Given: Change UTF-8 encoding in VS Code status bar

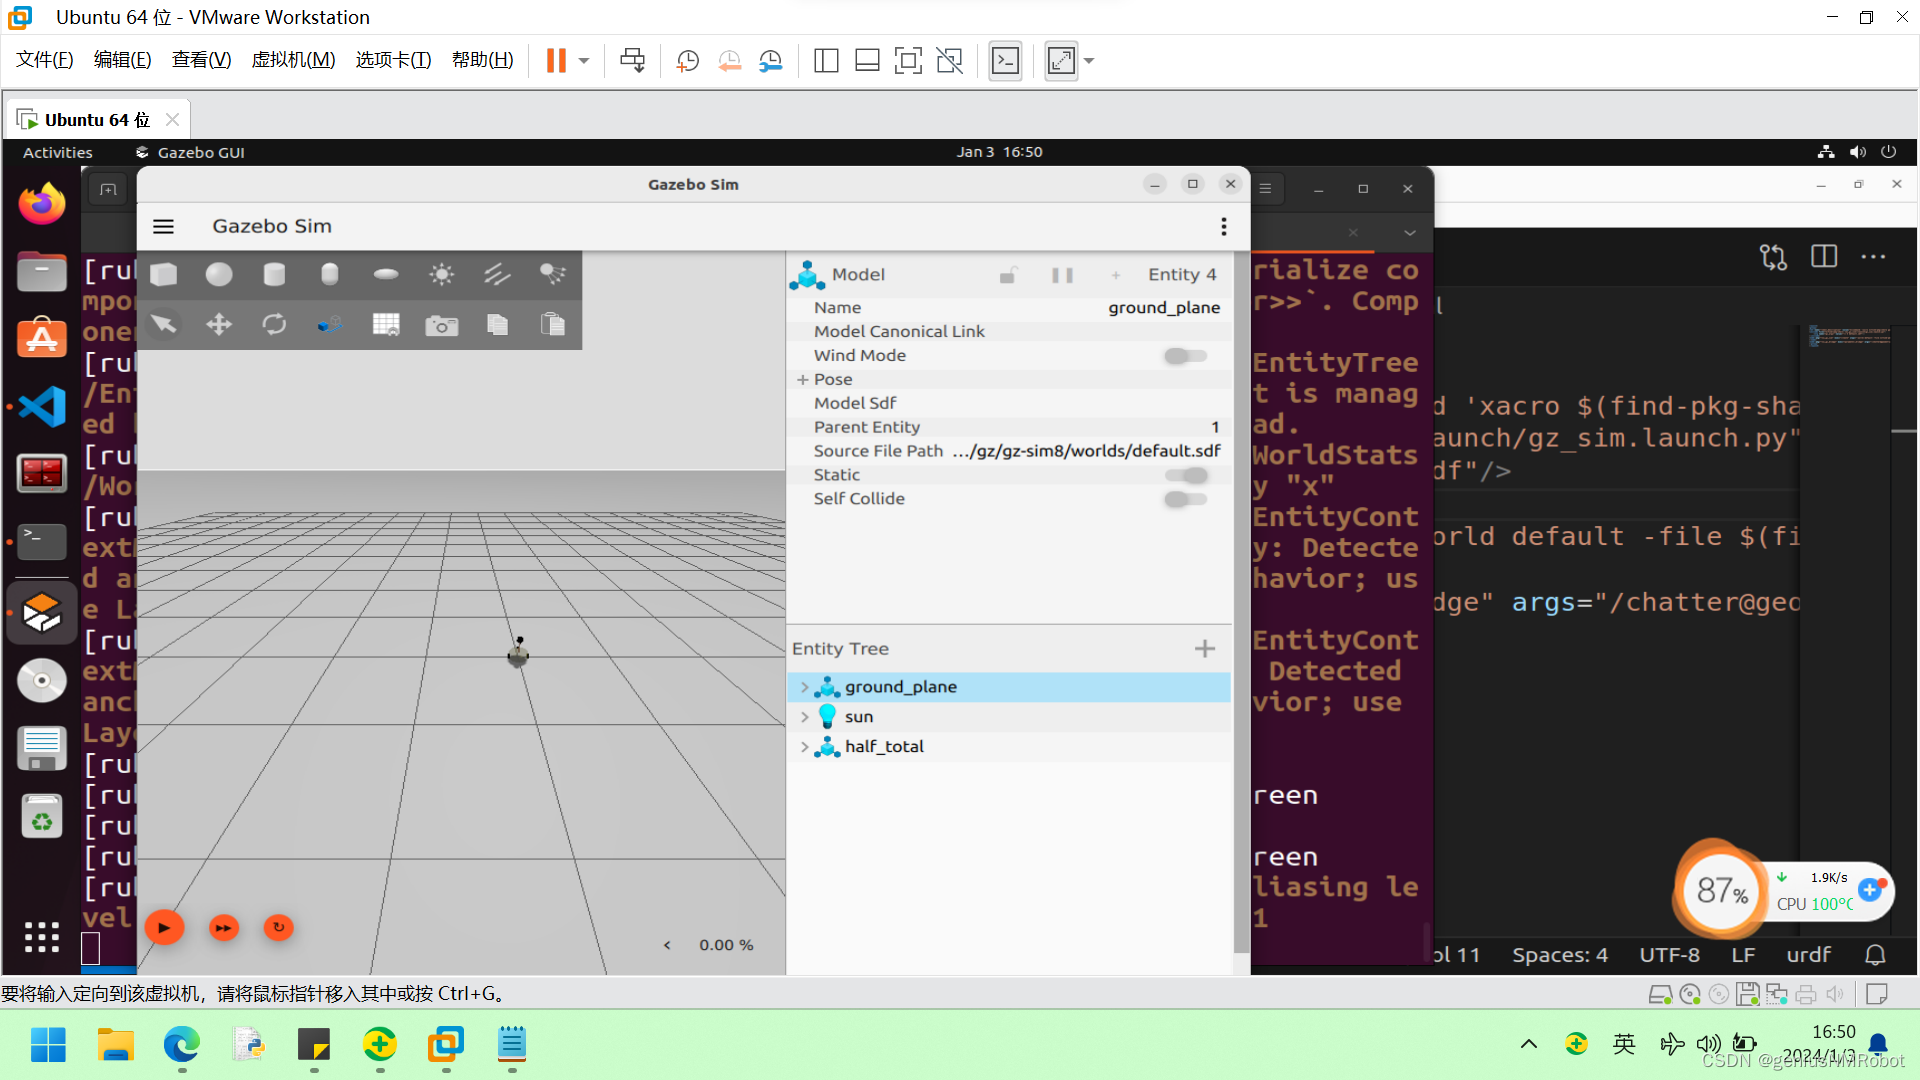Looking at the screenshot, I should pos(1669,955).
